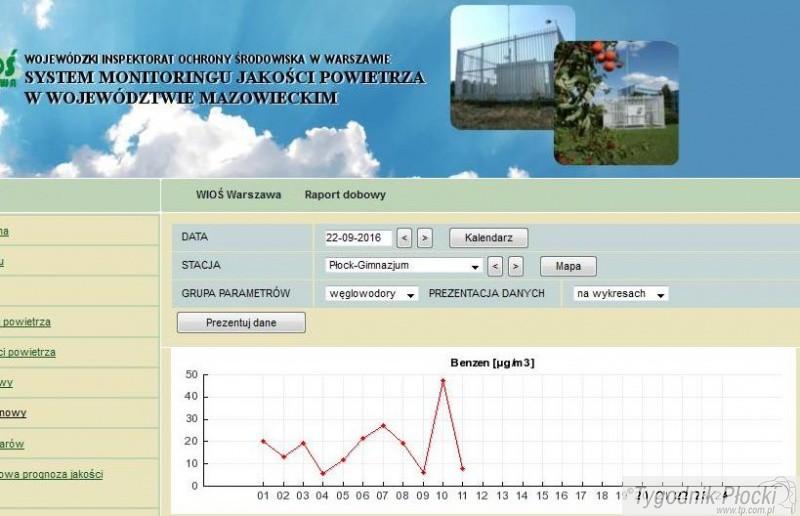This screenshot has height=516, width=800.
Task: Go to next date arrow button
Action: (x=424, y=238)
